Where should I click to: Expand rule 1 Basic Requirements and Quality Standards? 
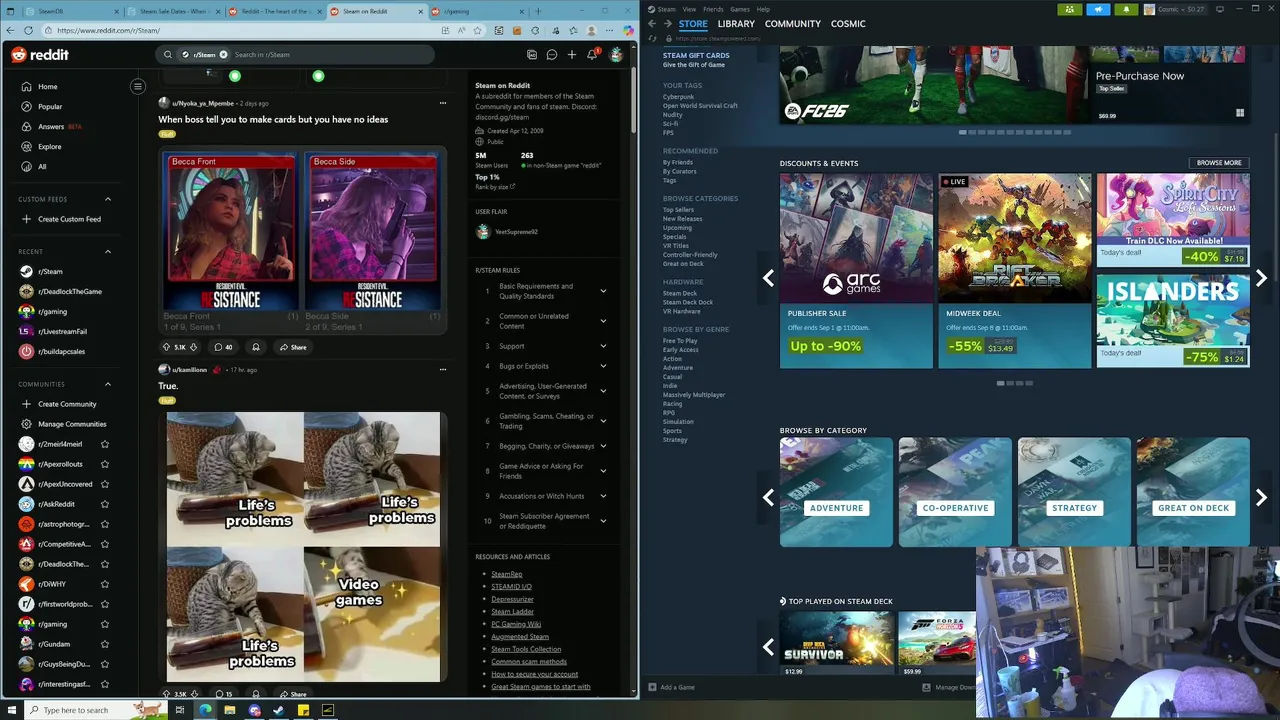(603, 291)
